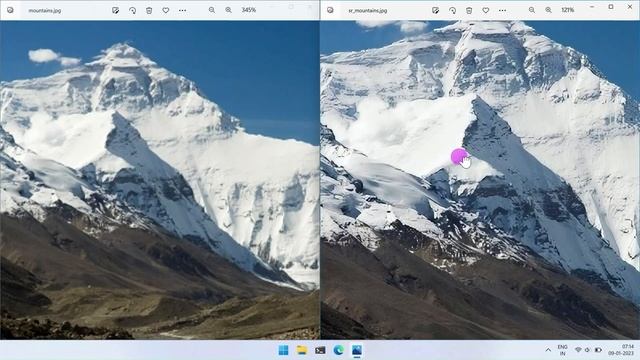Viewport: 640px width, 360px height.
Task: Click the battery icon in the system tray
Action: pos(598,350)
